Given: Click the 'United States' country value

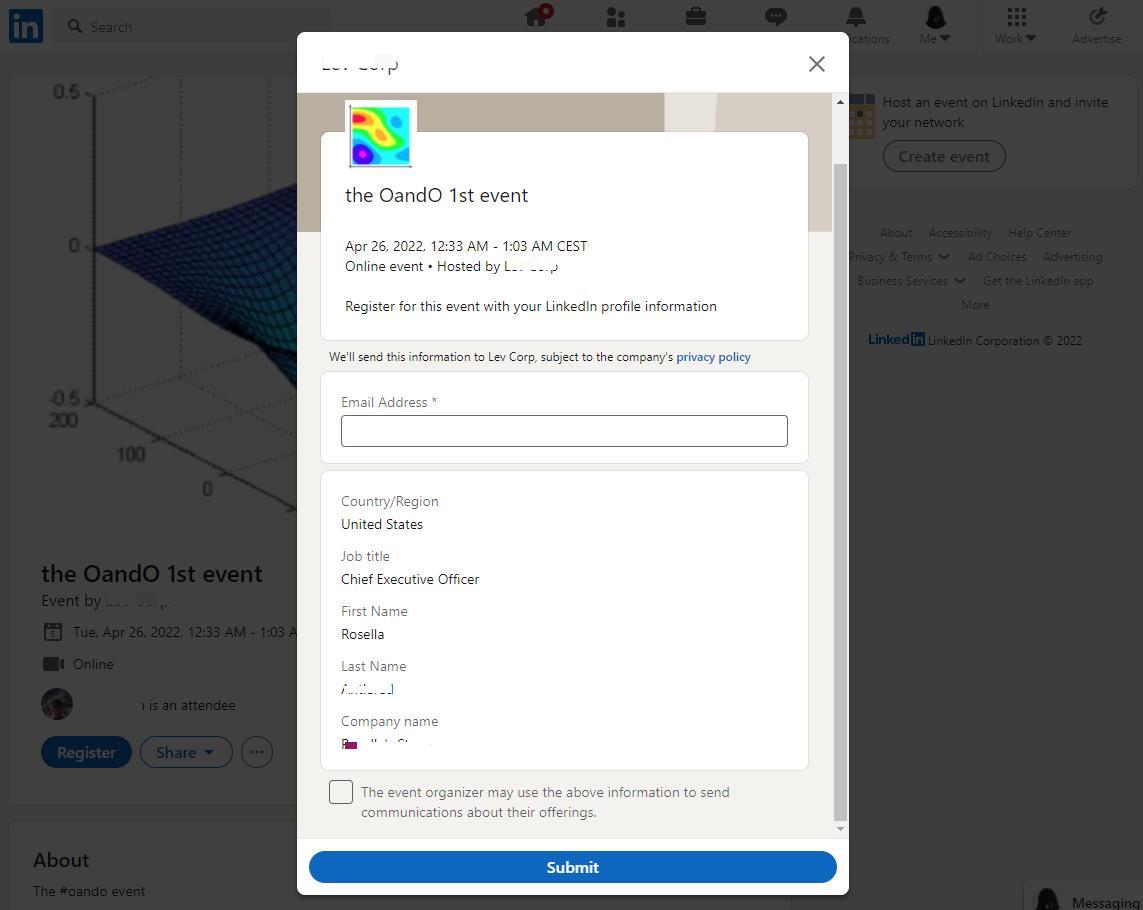Looking at the screenshot, I should point(382,524).
